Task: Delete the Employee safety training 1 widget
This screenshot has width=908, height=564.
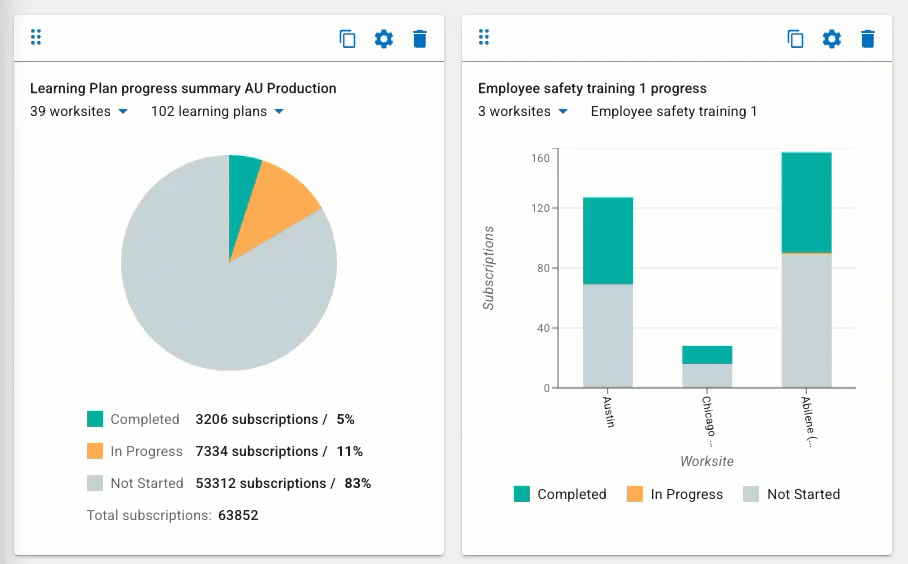Action: (x=867, y=39)
